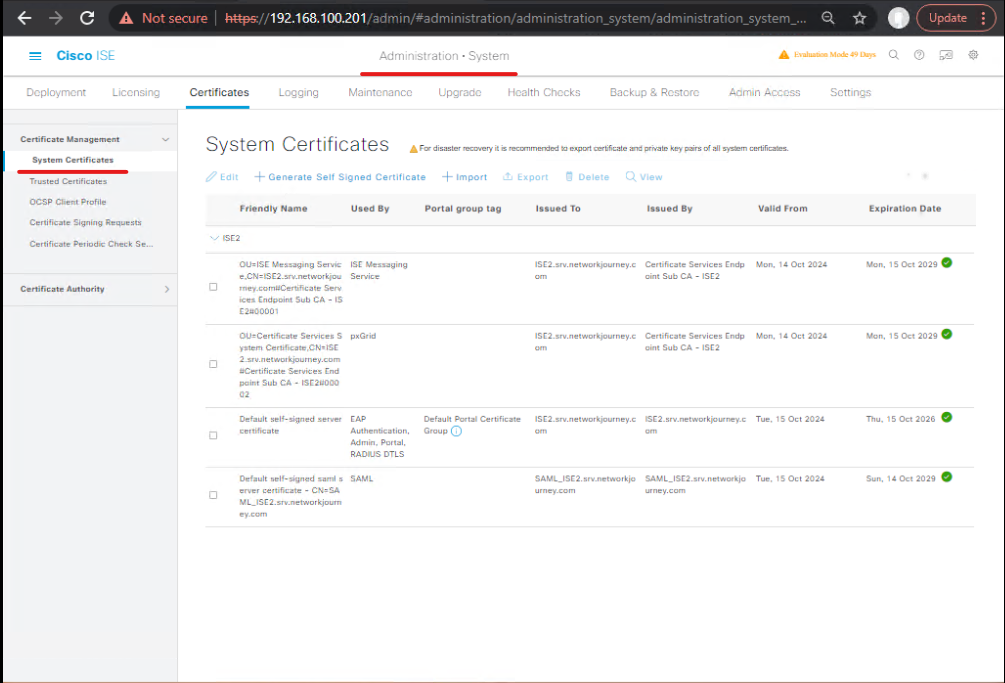Open Certificate Signing Requests in the sidebar

point(85,222)
